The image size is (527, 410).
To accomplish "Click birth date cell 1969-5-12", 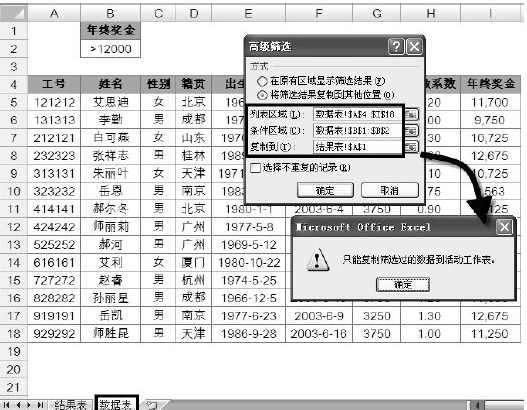I will coord(249,245).
